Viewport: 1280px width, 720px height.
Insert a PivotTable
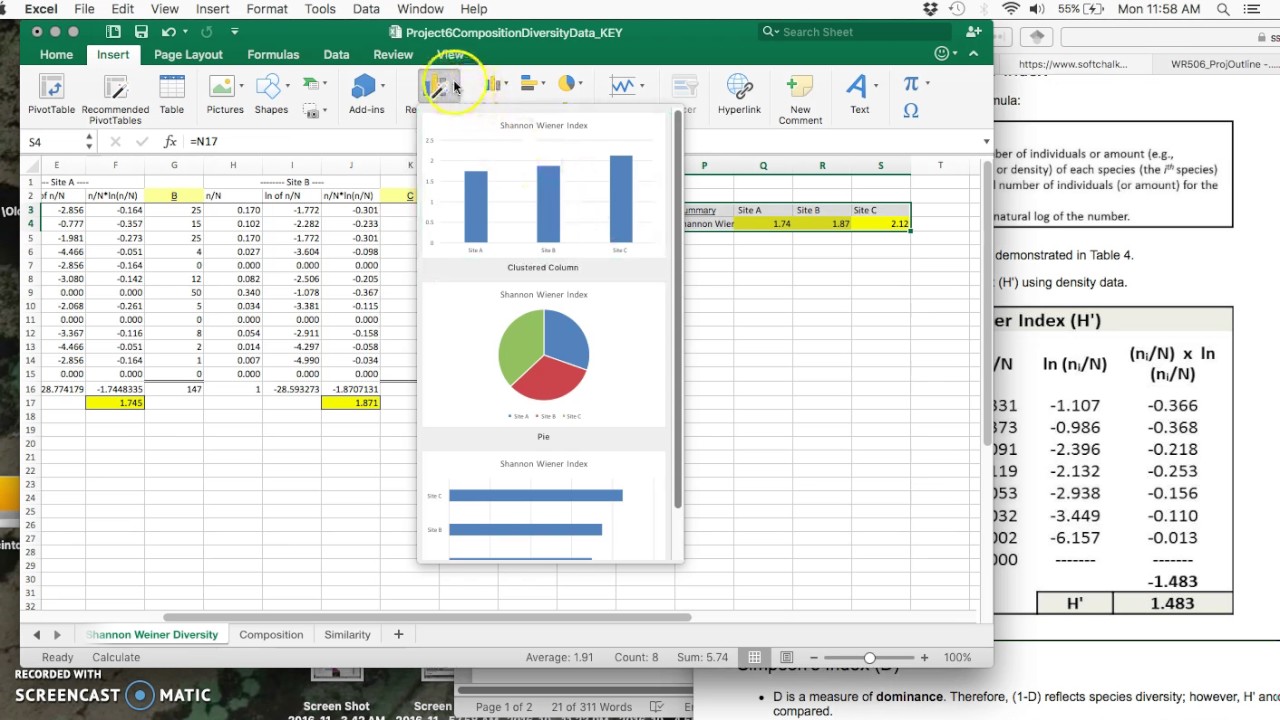[51, 96]
